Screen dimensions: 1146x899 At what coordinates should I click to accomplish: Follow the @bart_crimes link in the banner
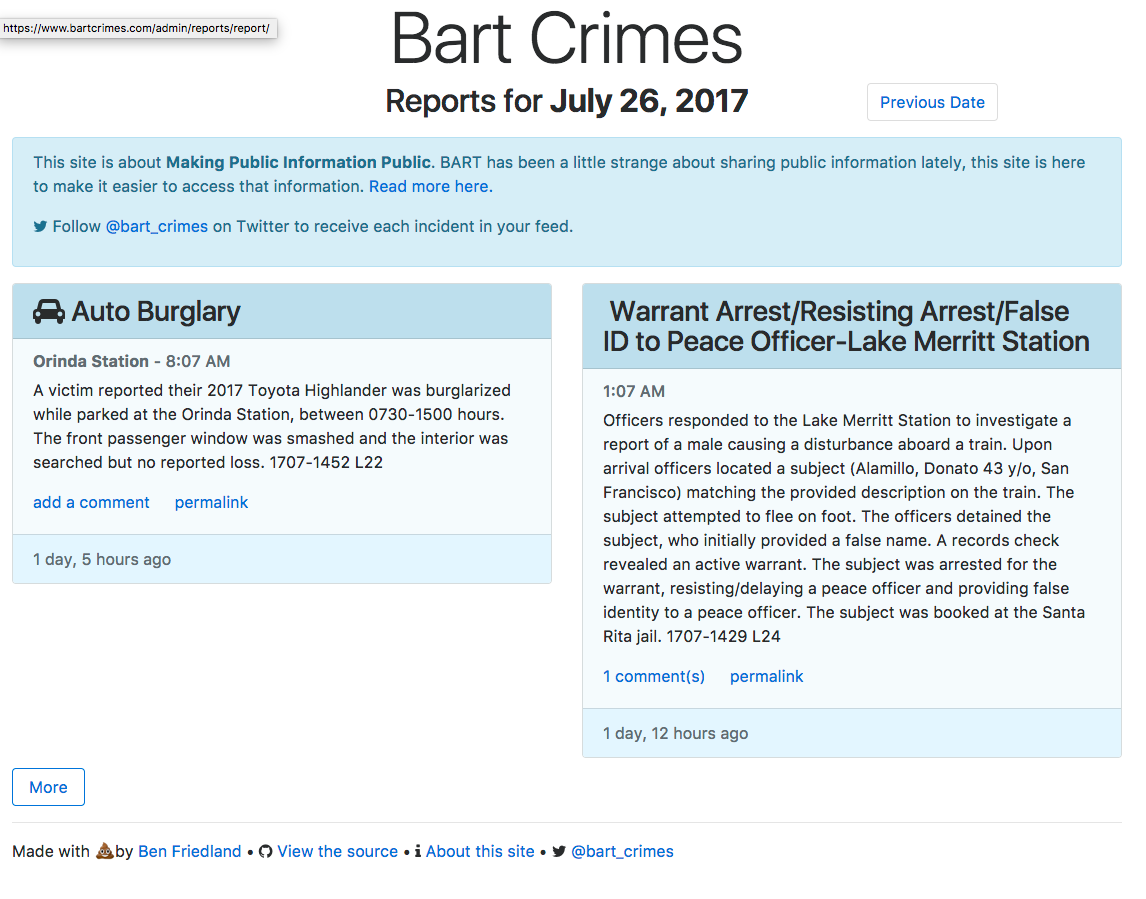(157, 226)
